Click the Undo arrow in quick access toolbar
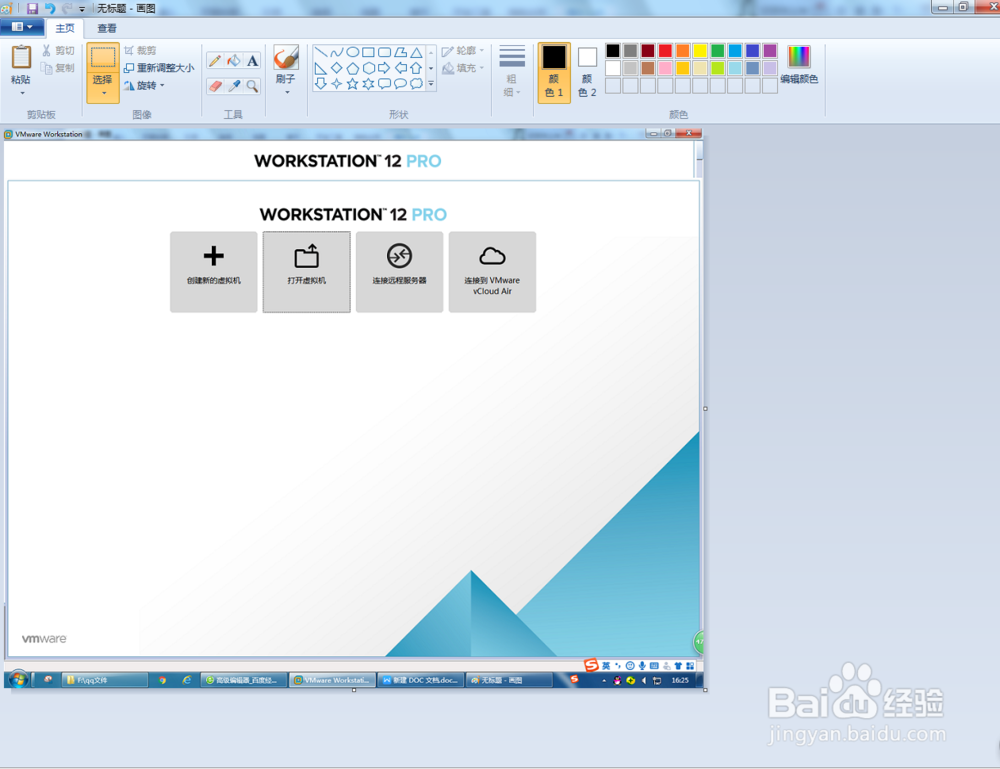Image resolution: width=1000 pixels, height=769 pixels. pos(50,8)
